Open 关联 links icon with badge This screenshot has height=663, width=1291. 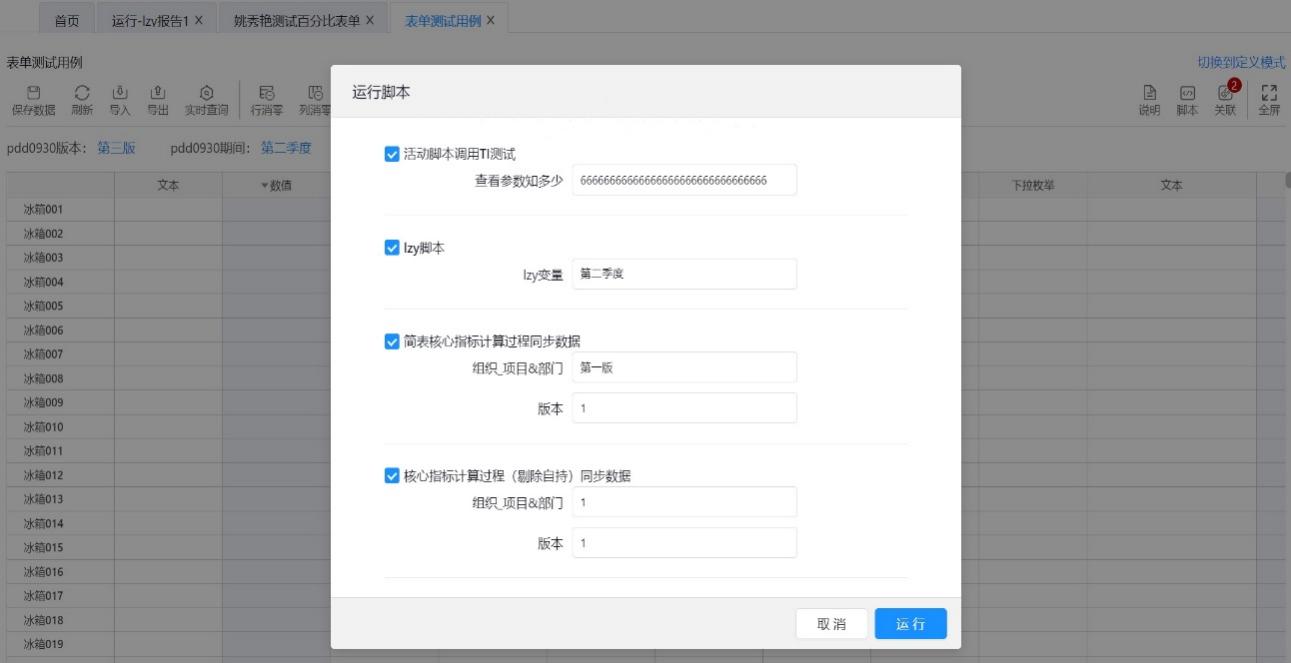(x=1225, y=93)
